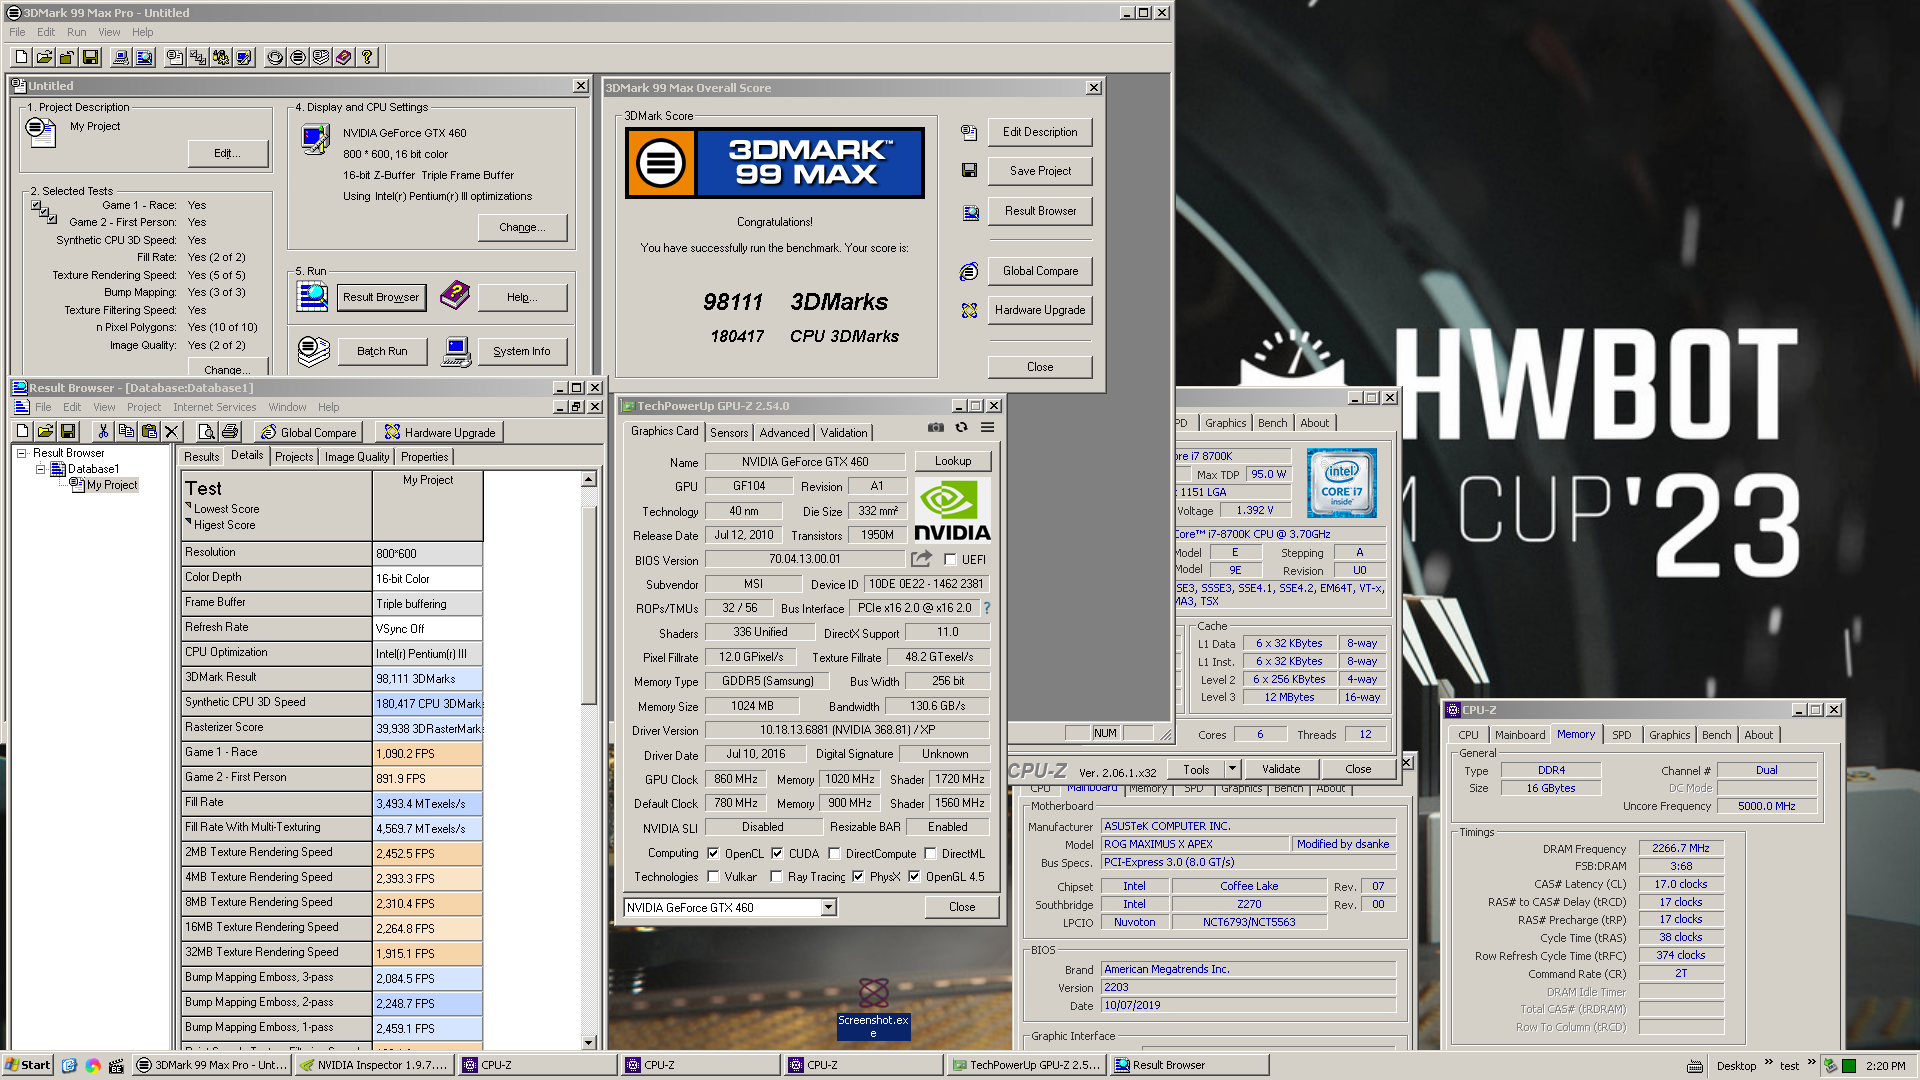Toggle CUDA checkbox in GPU-Z

[x=777, y=854]
